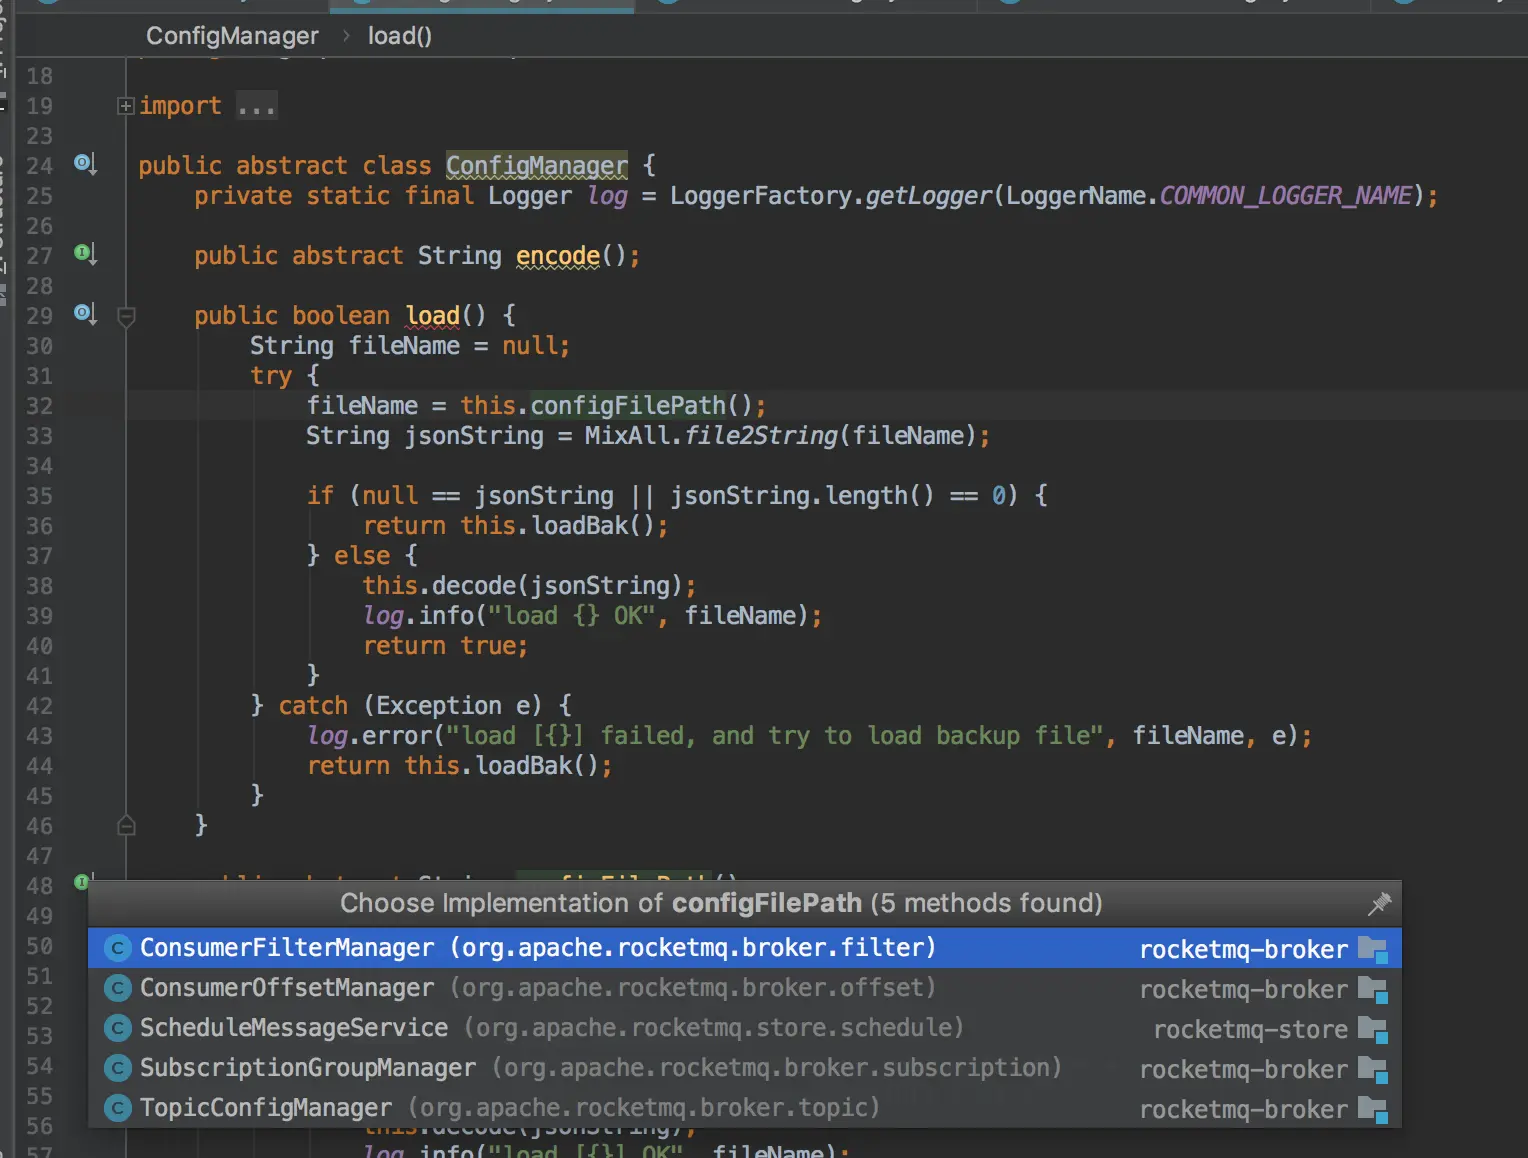Viewport: 1528px width, 1158px height.
Task: Click ConfigManager breadcrumb
Action: click(x=232, y=36)
